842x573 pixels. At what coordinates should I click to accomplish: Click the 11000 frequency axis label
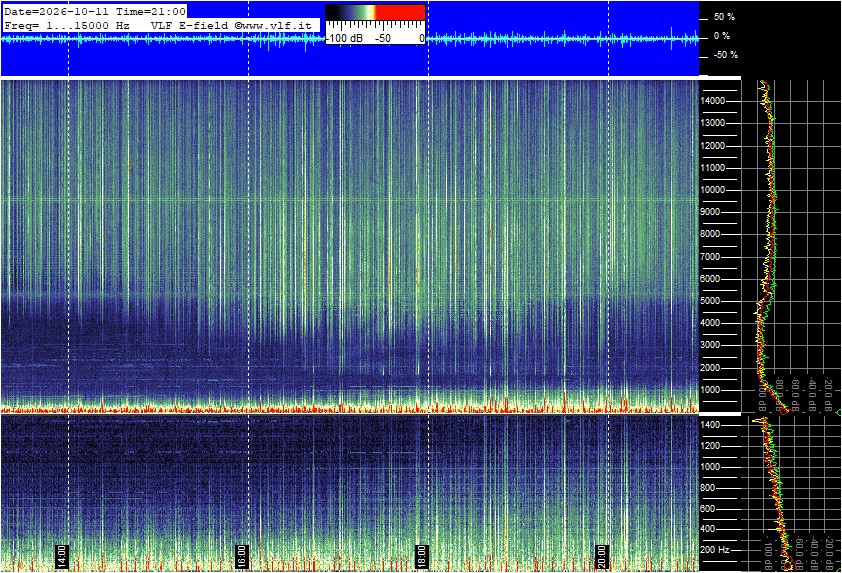click(x=713, y=168)
